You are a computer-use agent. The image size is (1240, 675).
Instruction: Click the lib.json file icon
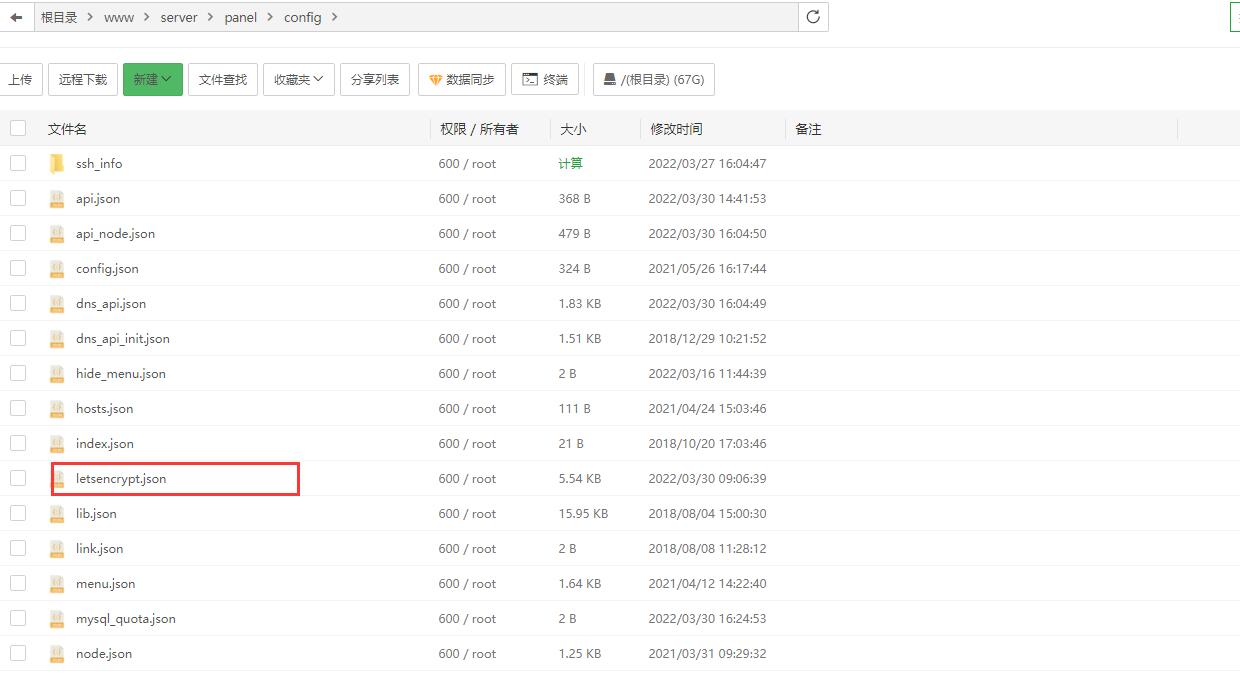(57, 514)
